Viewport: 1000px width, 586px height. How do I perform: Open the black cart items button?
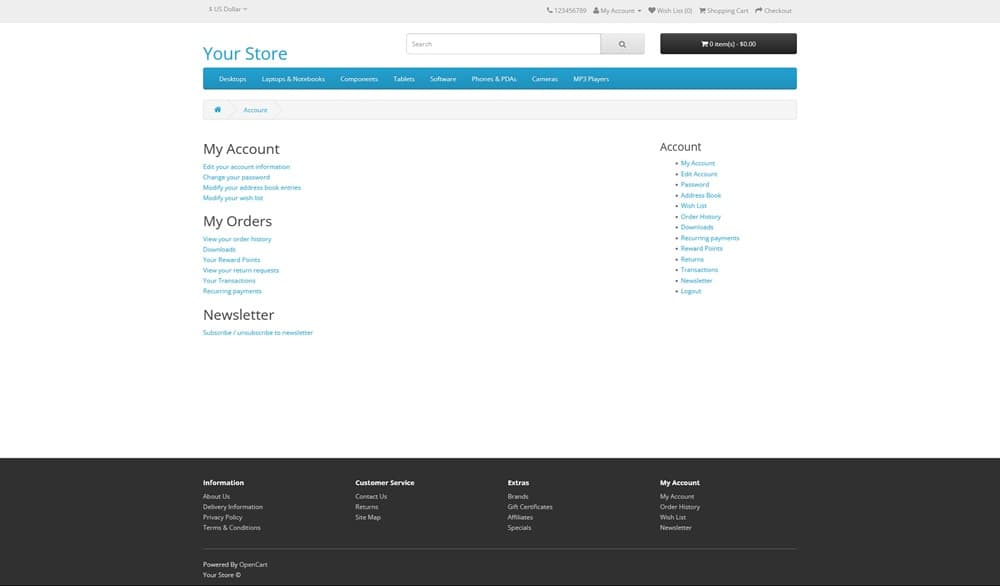click(728, 44)
